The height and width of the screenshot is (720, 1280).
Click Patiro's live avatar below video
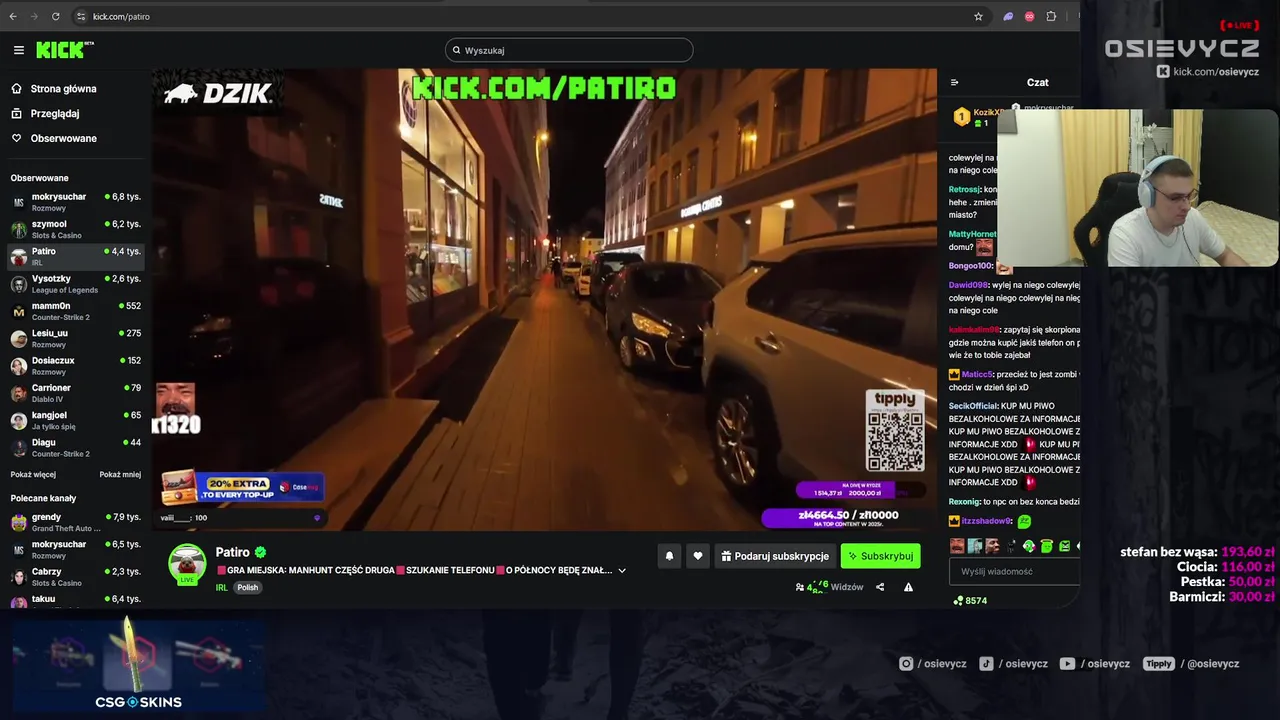coord(187,564)
